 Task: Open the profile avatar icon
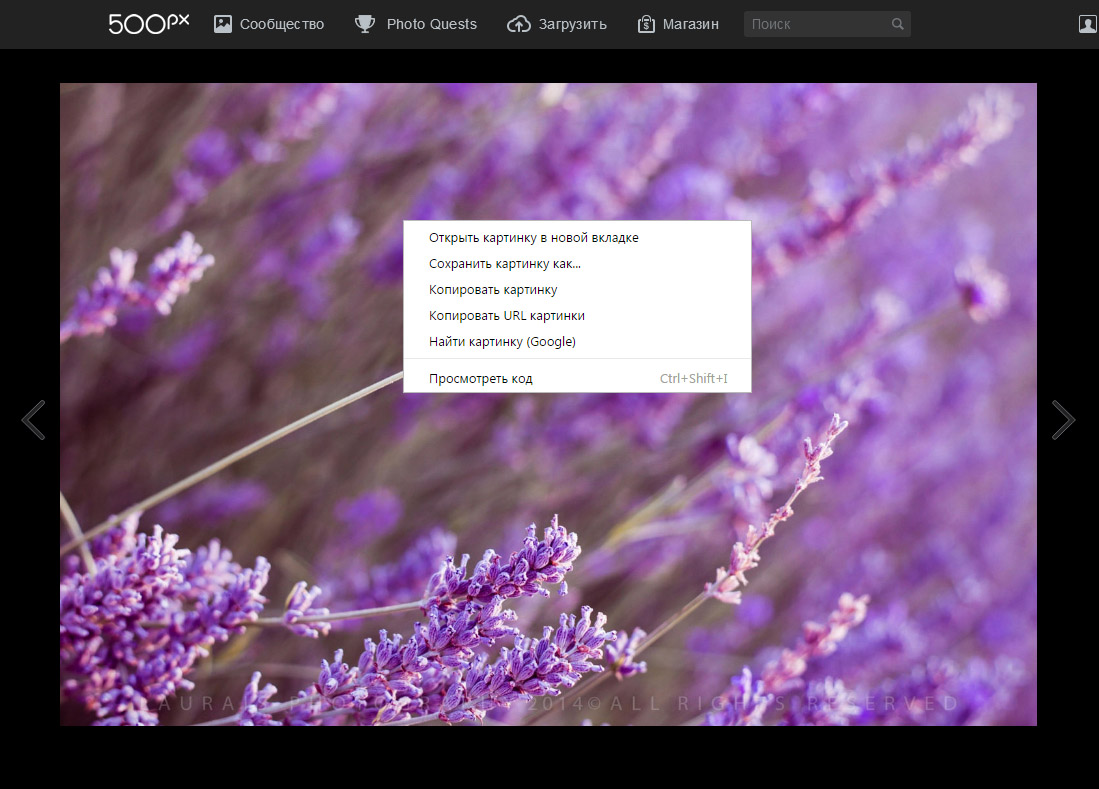click(x=1087, y=23)
